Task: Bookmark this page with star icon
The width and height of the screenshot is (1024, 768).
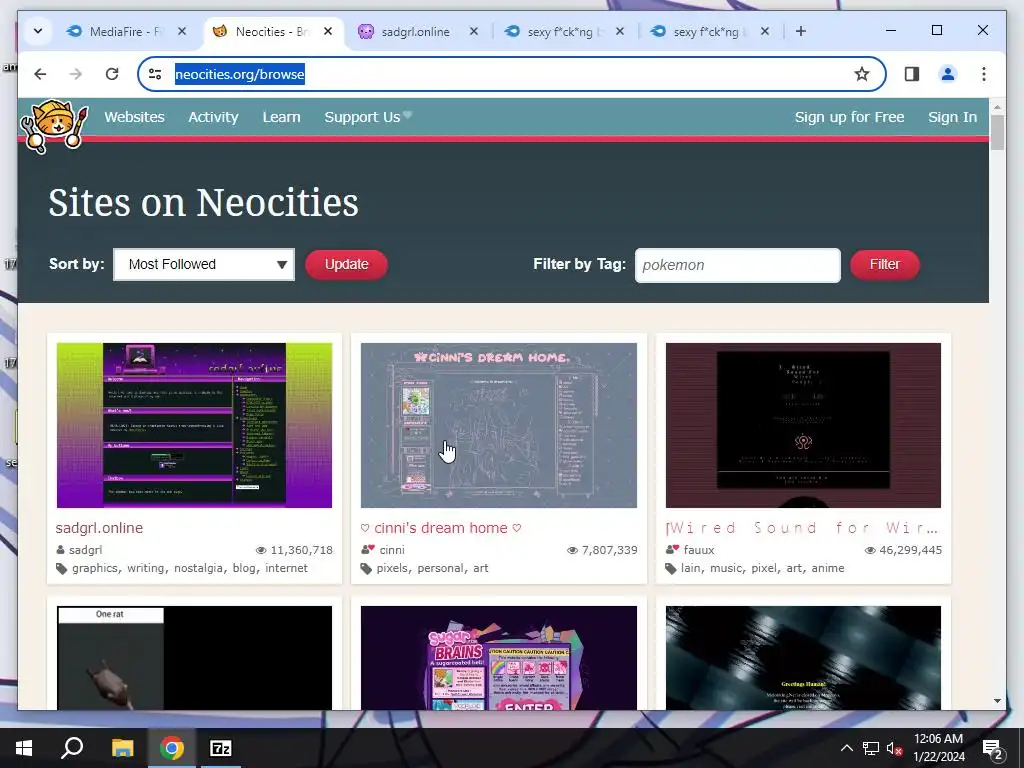Action: coord(862,74)
